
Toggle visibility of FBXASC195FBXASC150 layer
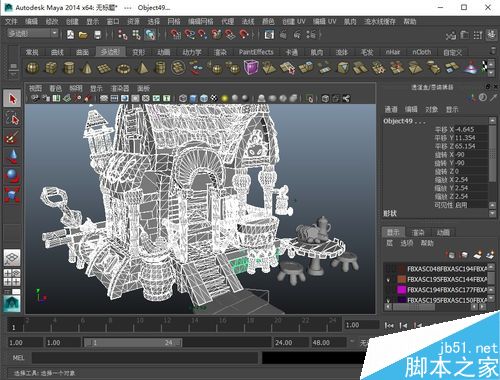point(388,300)
